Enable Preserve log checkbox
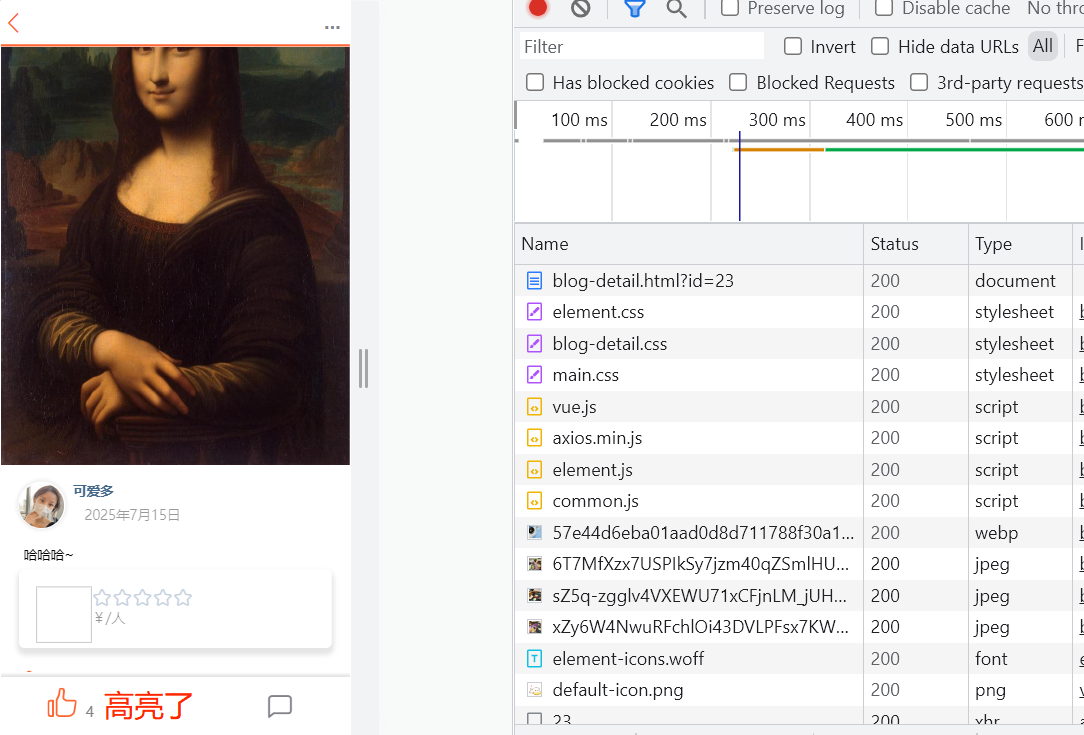The image size is (1084, 735). tap(730, 8)
